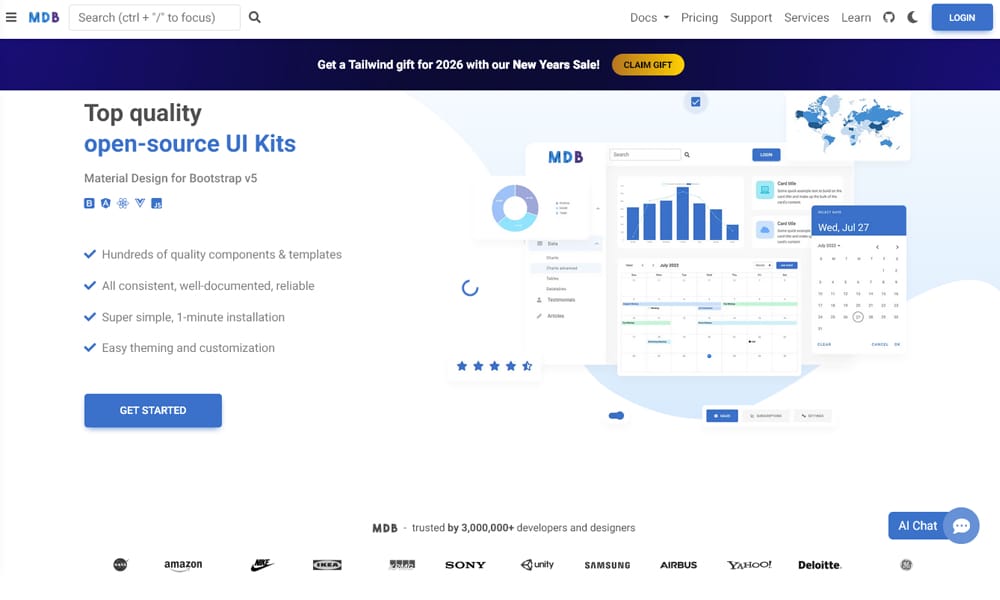Click the Deloitte logo

(x=820, y=565)
